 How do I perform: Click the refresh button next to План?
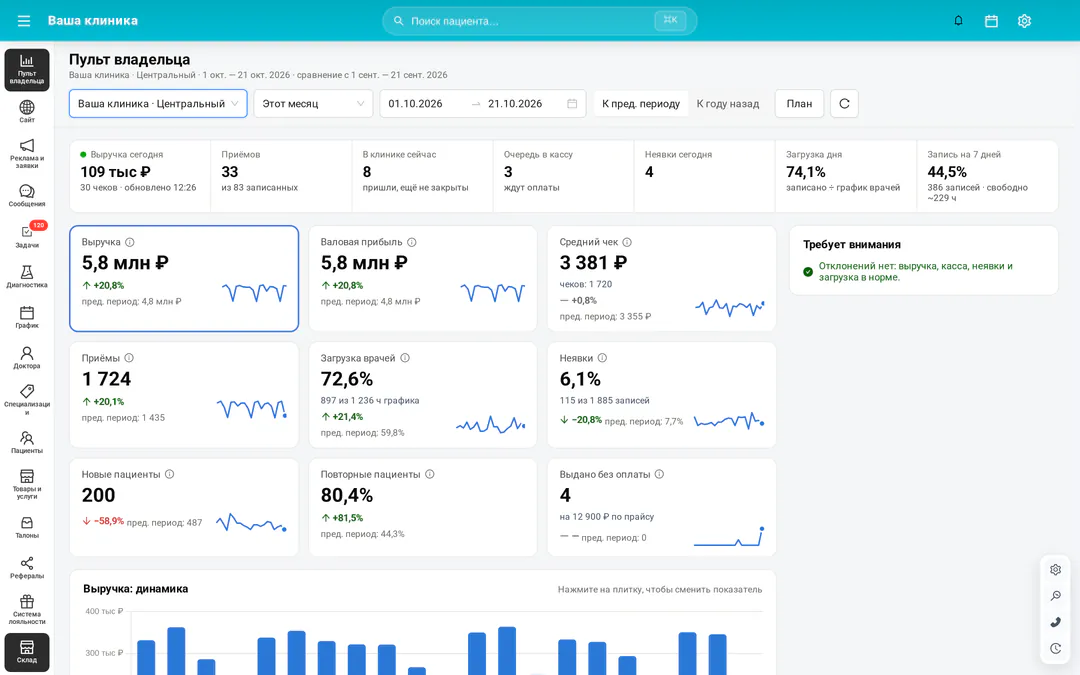(x=844, y=103)
